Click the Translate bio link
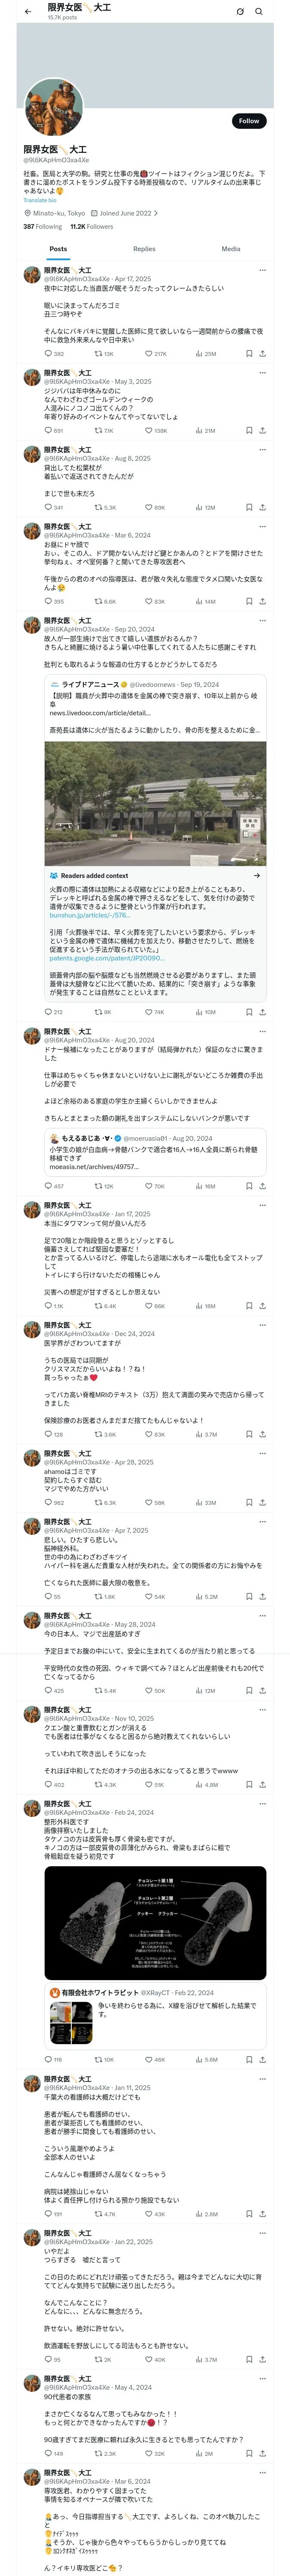Screen dimensions: 290x2576 pyautogui.click(x=40, y=200)
